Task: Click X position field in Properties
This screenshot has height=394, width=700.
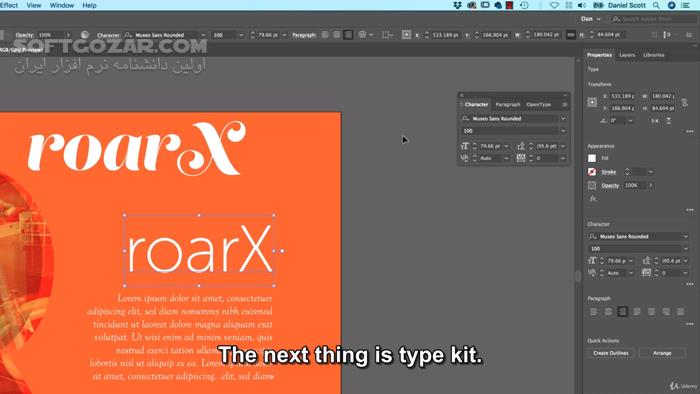Action: [622, 96]
